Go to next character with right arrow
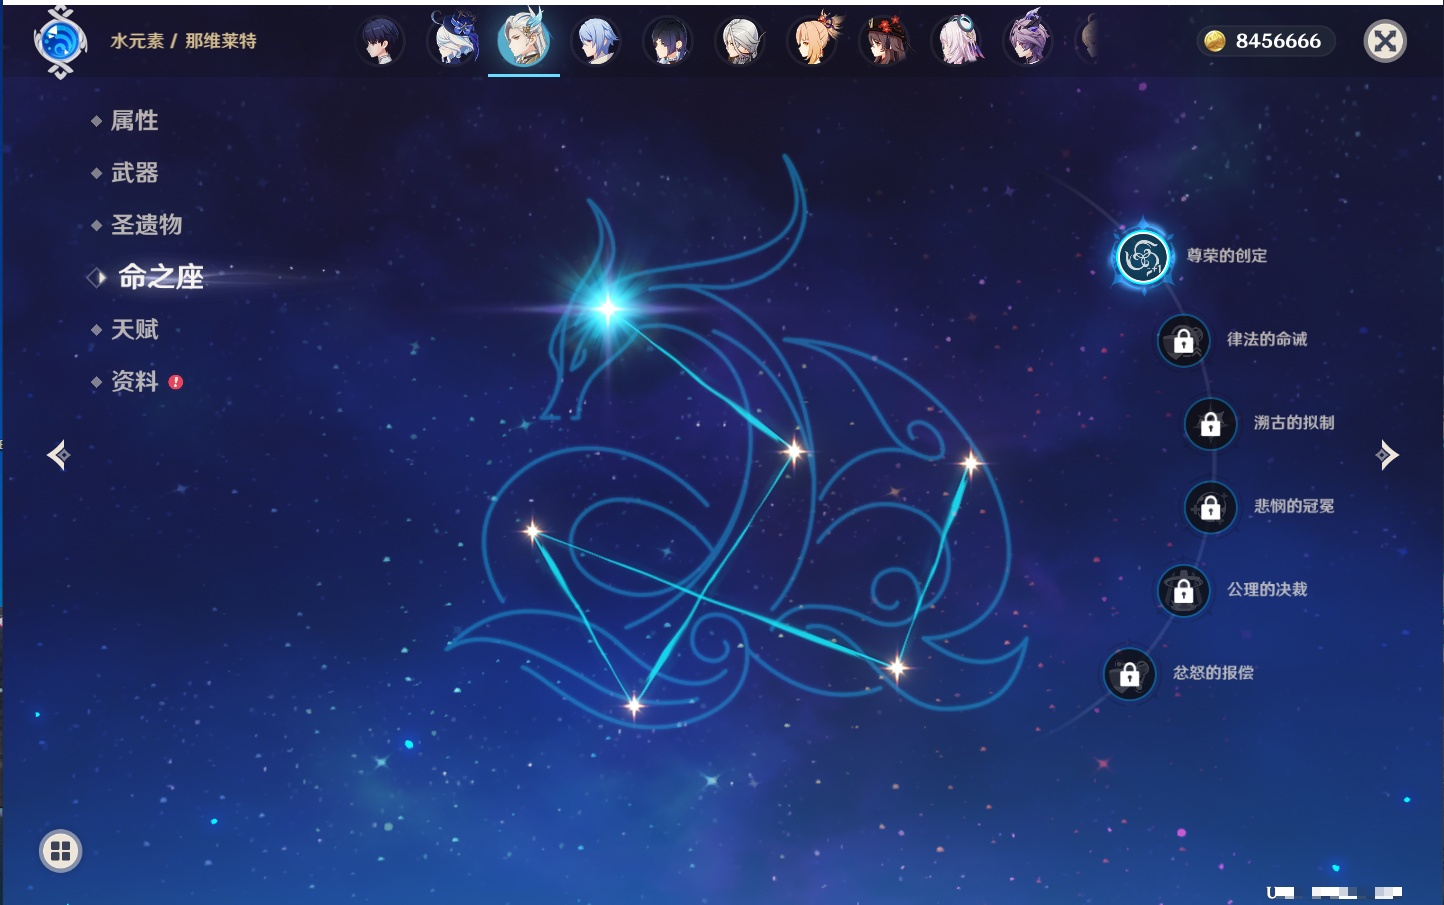1444x905 pixels. pos(1387,455)
